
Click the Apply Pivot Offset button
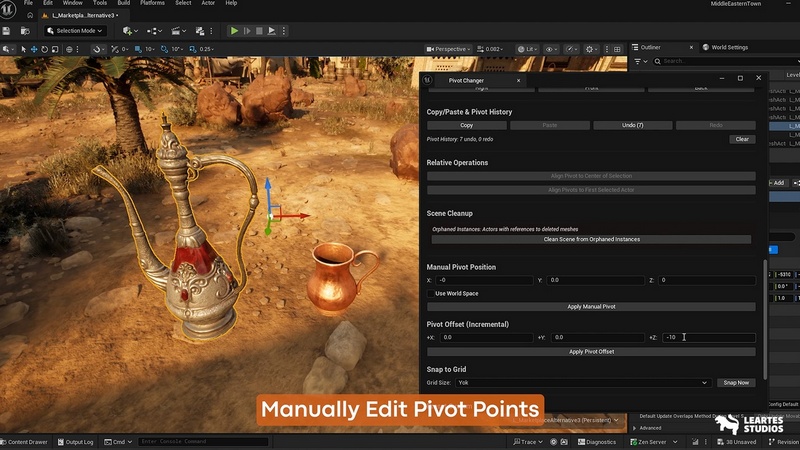click(x=591, y=352)
